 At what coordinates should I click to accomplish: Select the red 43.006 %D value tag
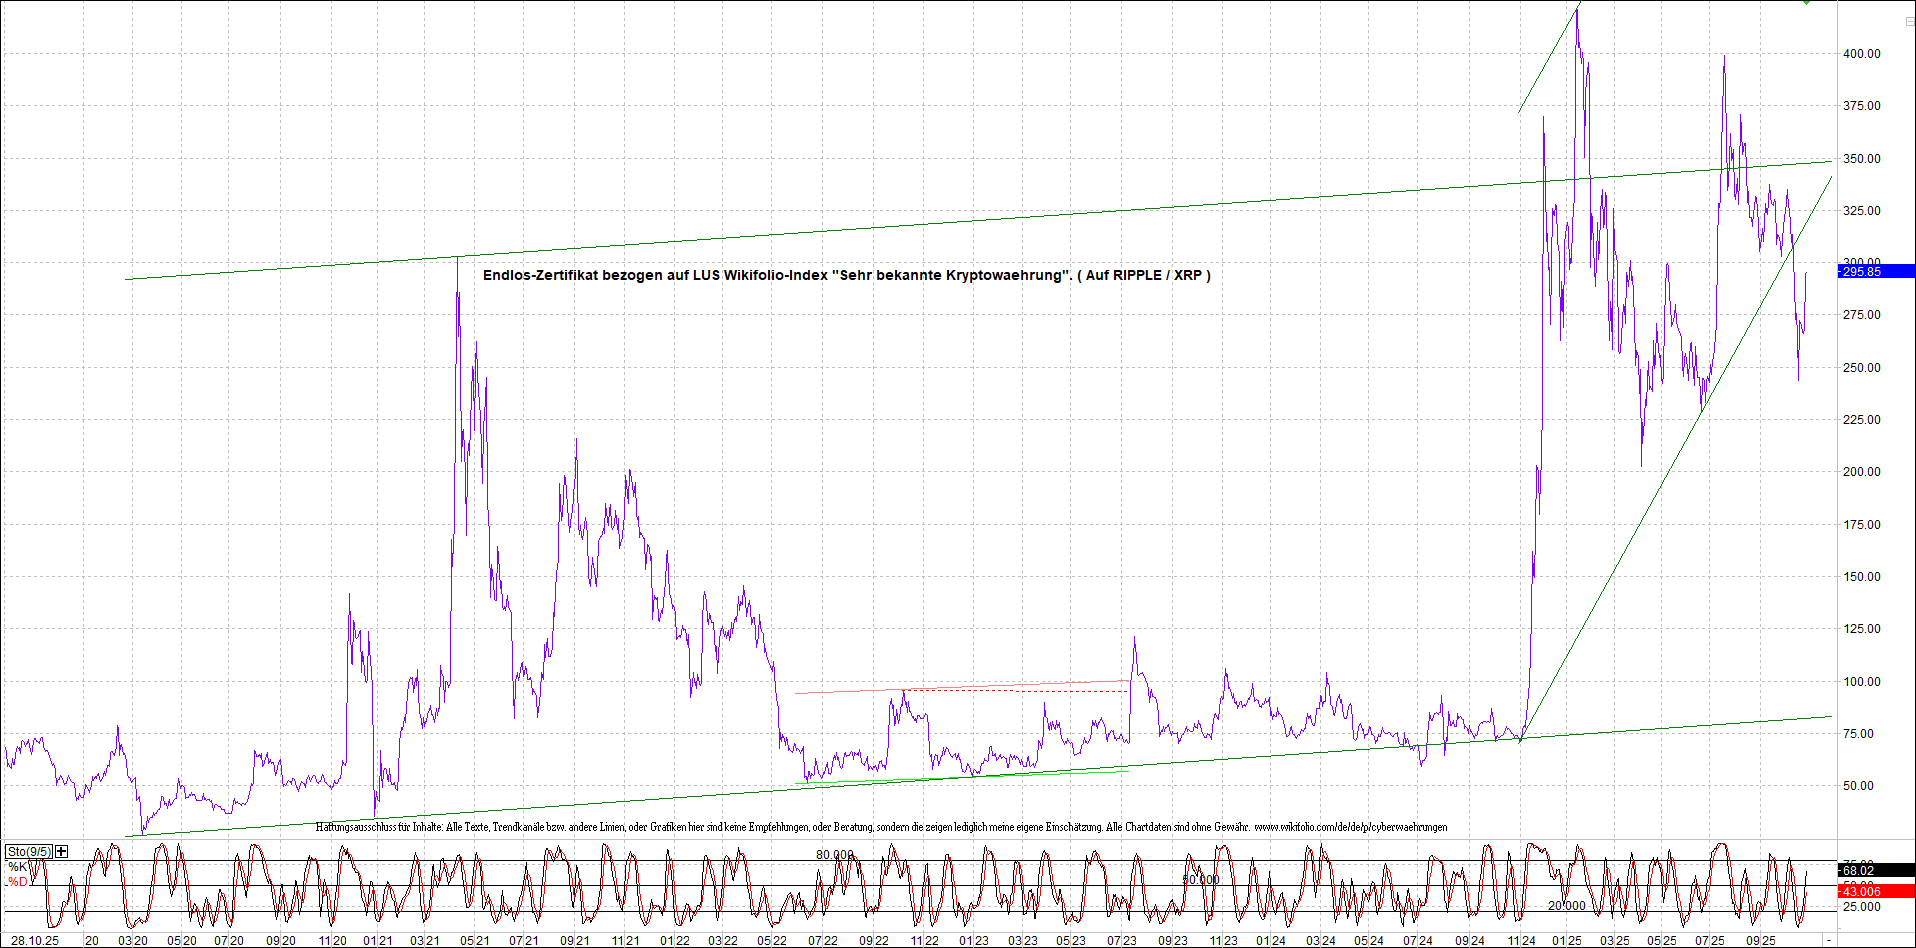click(1875, 891)
